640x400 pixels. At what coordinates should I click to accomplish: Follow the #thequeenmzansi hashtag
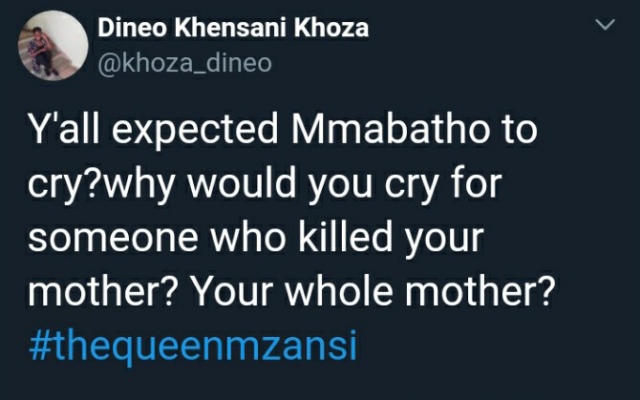pyautogui.click(x=193, y=346)
